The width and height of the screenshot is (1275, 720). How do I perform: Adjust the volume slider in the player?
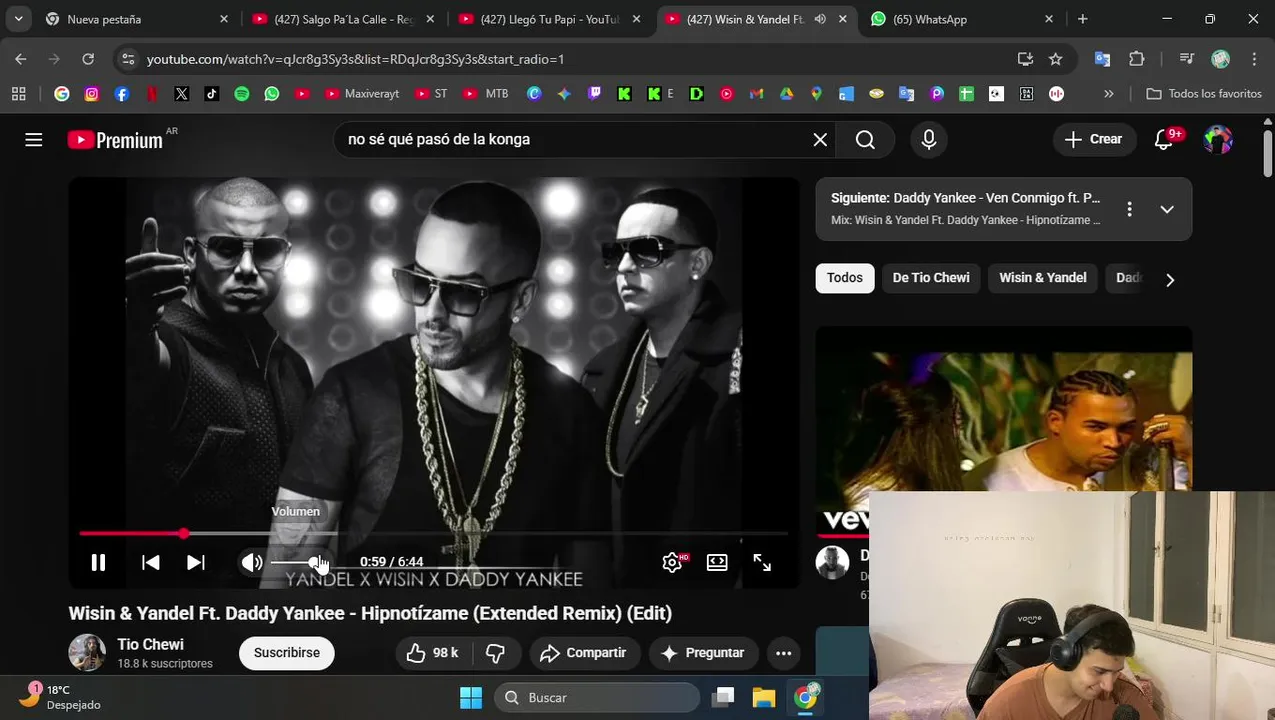coord(298,563)
